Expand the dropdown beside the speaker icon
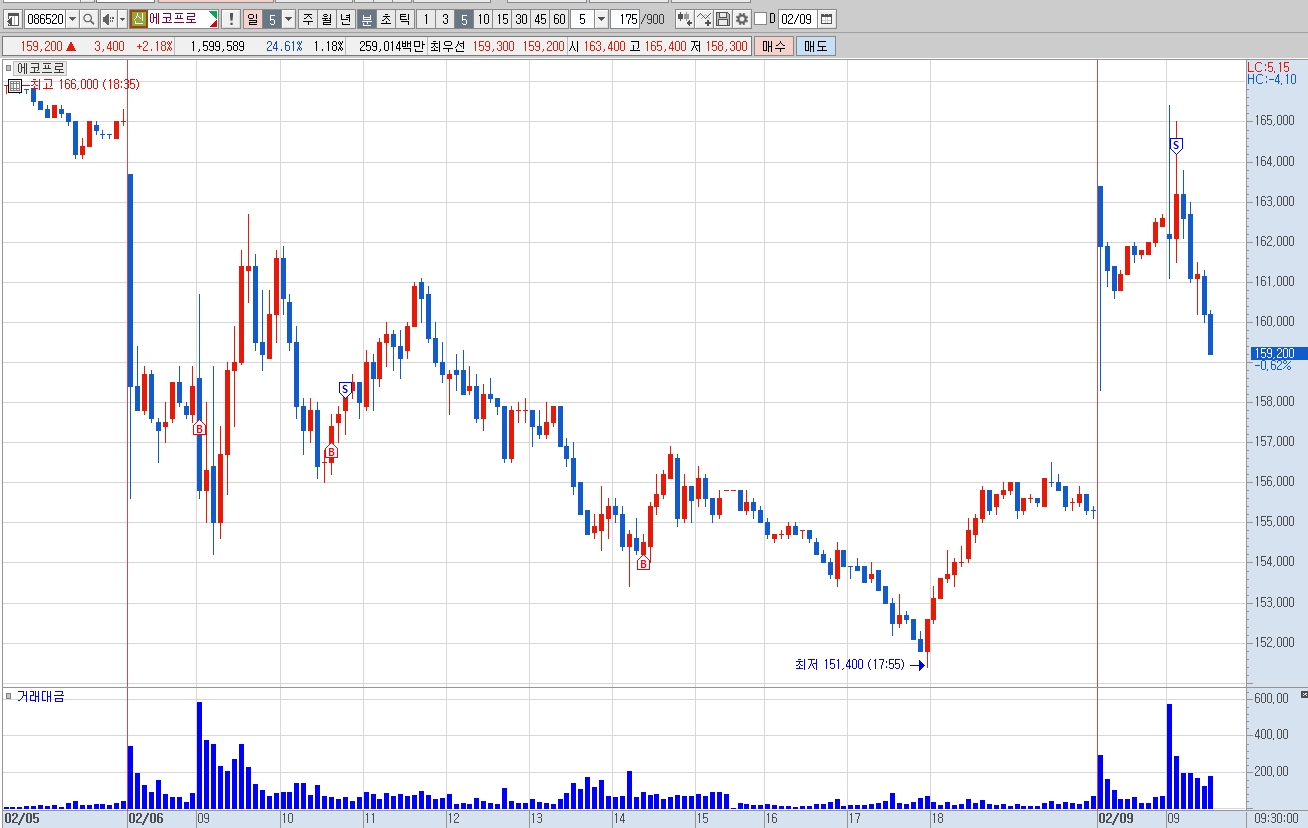The width and height of the screenshot is (1308, 828). point(122,19)
